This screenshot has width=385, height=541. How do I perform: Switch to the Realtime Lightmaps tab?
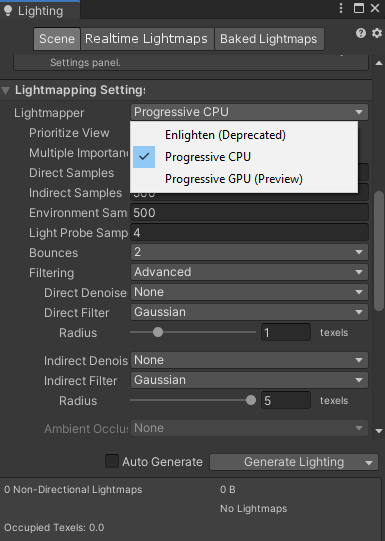146,39
